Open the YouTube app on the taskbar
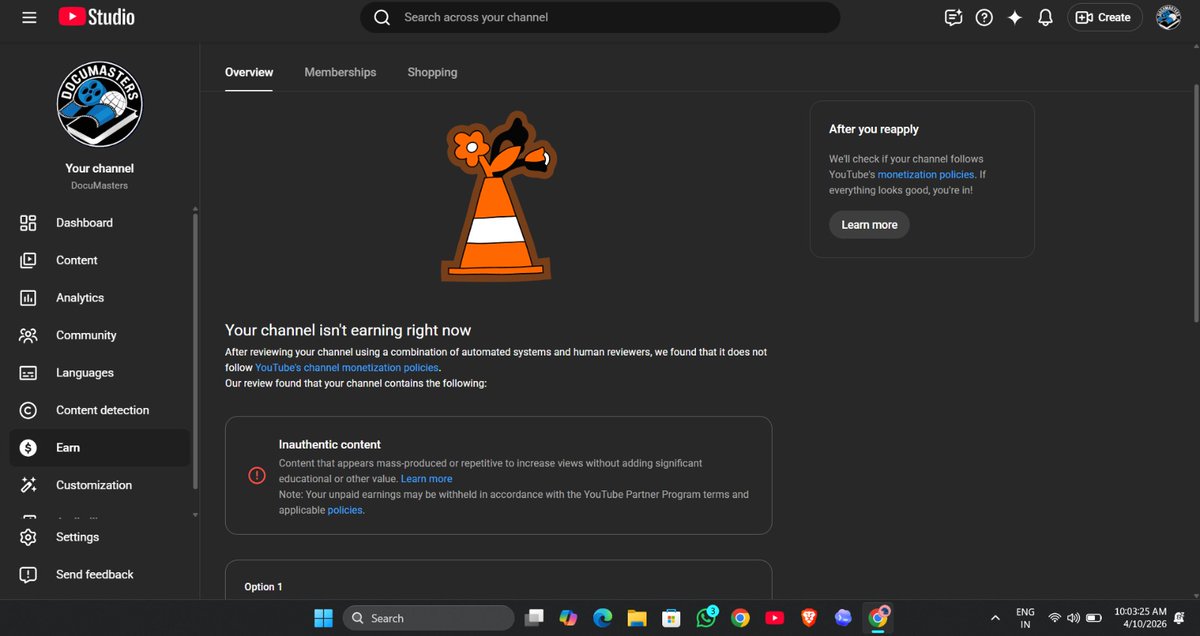The image size is (1200, 636). (x=774, y=618)
